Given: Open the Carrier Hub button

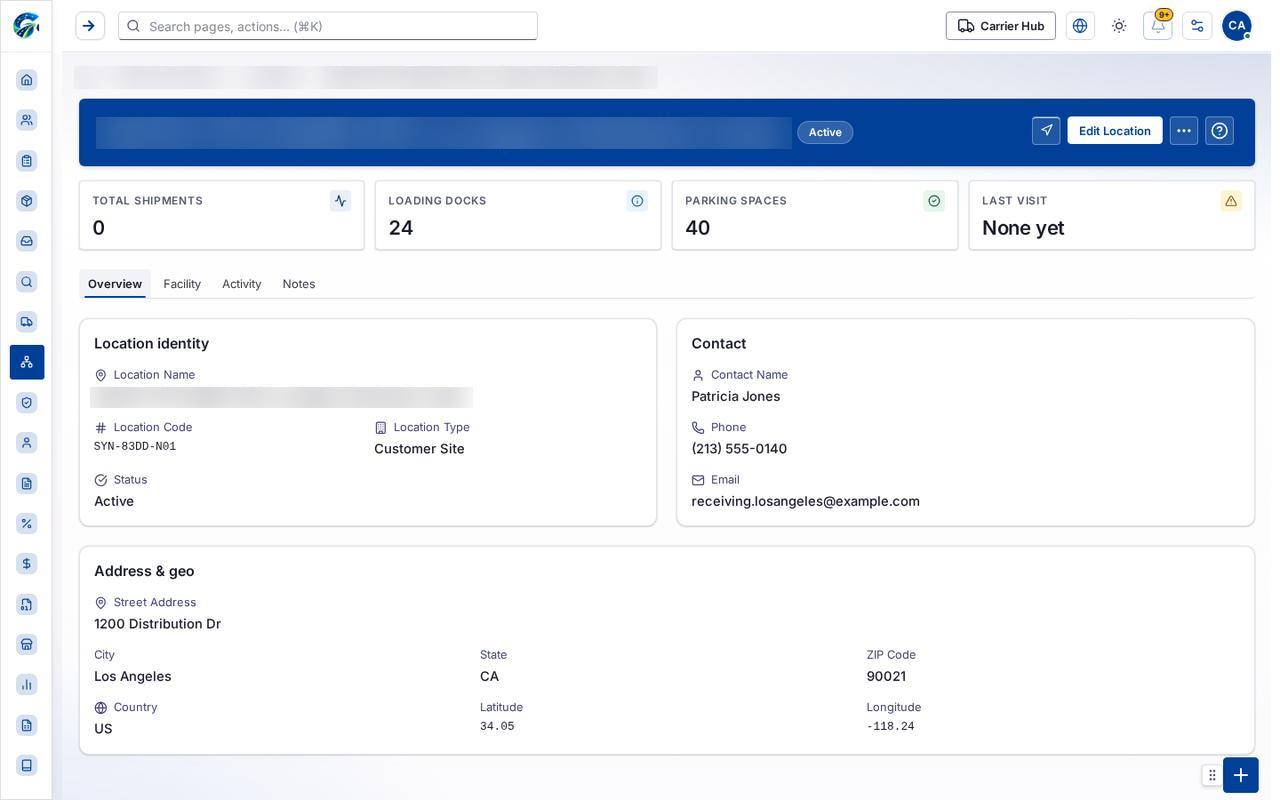Looking at the screenshot, I should (x=1001, y=26).
